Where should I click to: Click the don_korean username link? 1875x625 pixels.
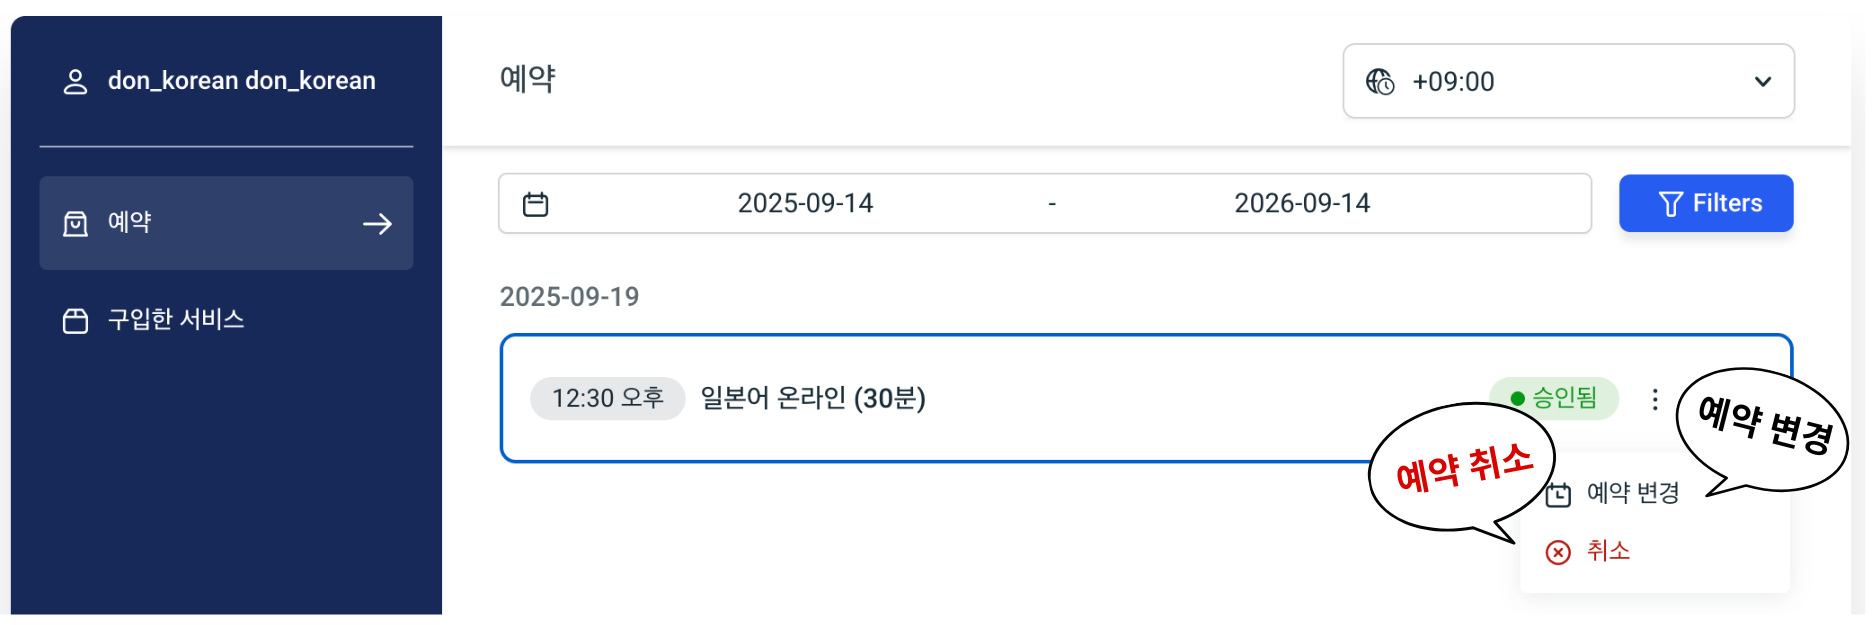241,81
